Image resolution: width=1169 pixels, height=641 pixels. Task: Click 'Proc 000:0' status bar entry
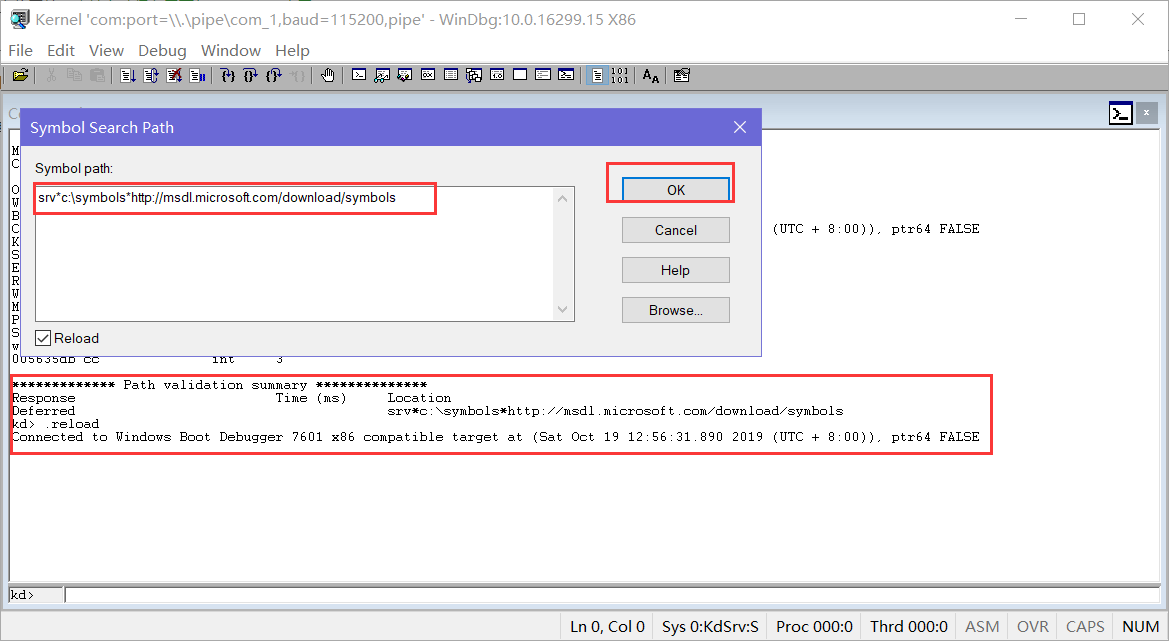[814, 627]
